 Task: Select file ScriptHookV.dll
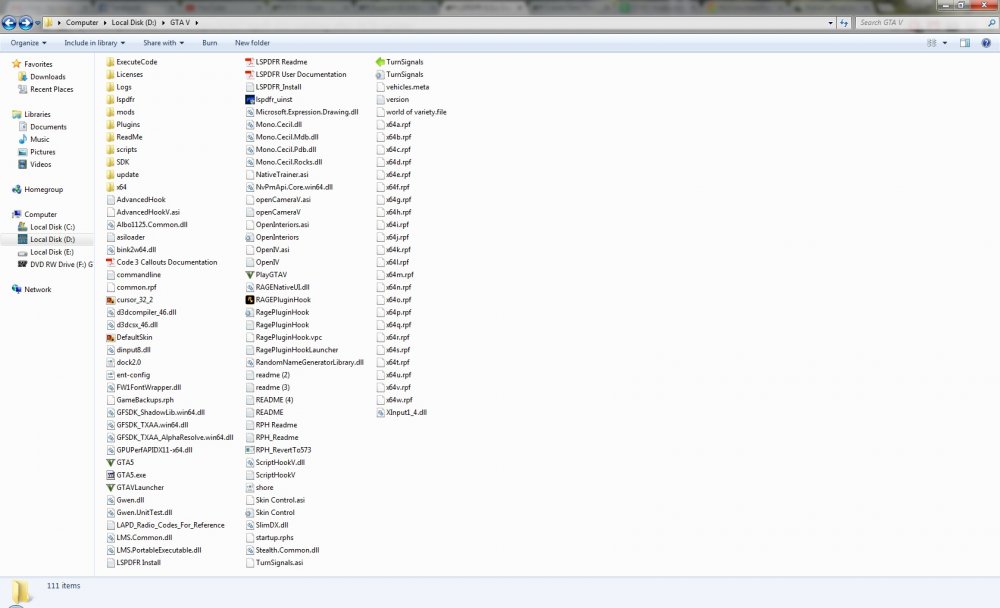tap(276, 463)
